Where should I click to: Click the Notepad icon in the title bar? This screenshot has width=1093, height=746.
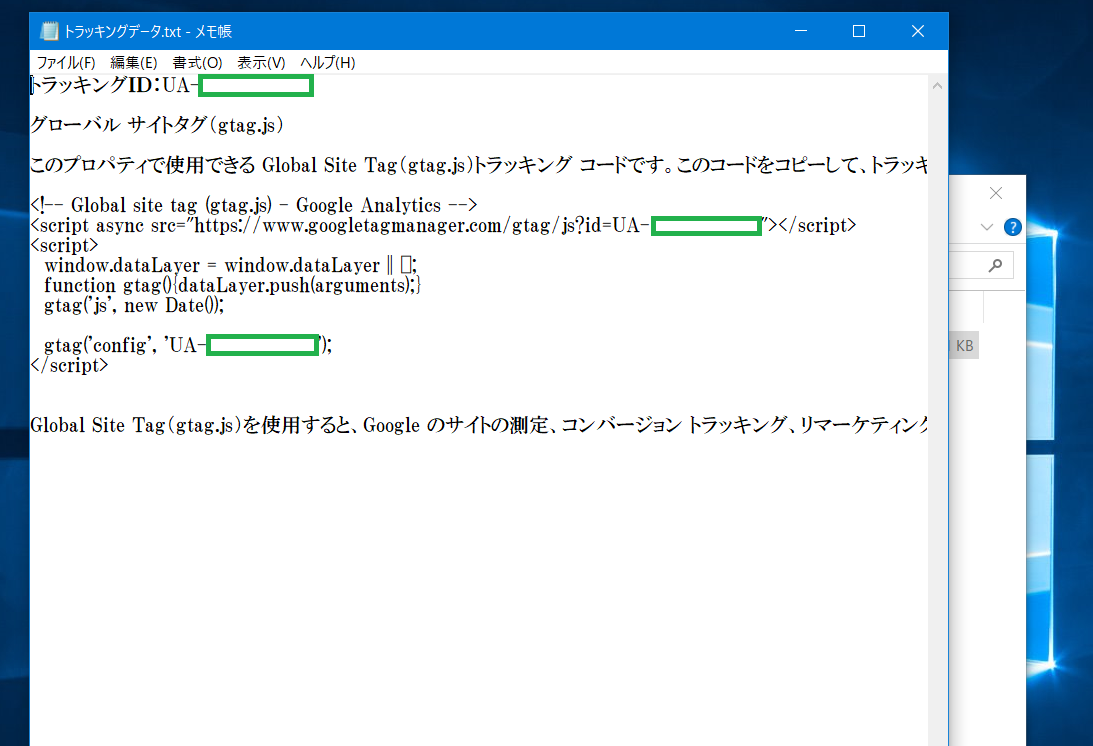pos(49,31)
